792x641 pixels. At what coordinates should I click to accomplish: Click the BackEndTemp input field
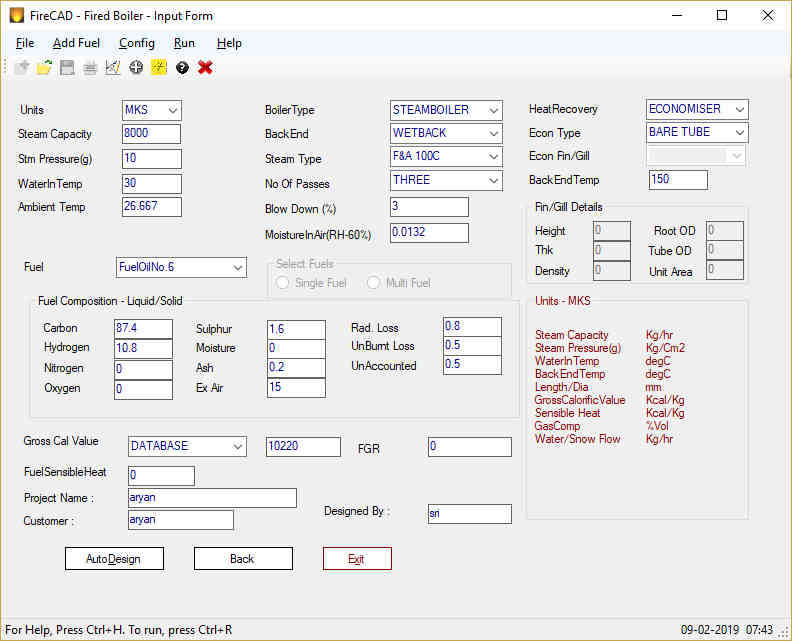tap(678, 179)
